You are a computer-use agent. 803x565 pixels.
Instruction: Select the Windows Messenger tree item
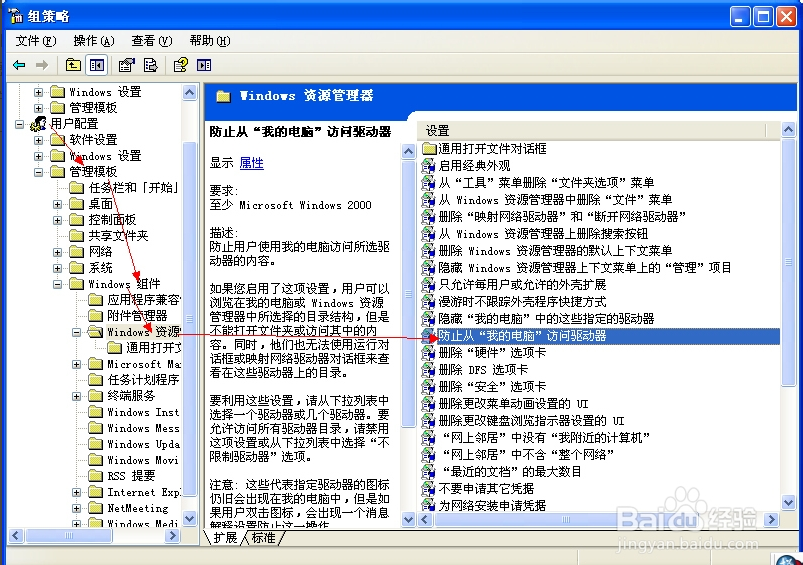coord(143,428)
